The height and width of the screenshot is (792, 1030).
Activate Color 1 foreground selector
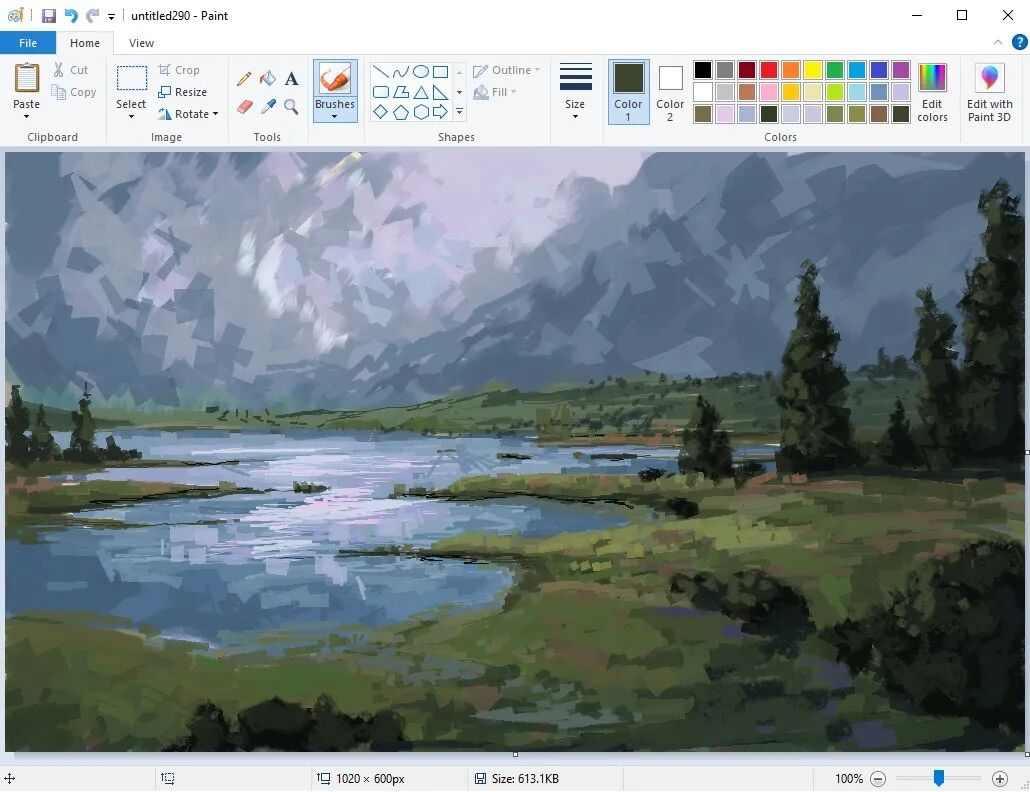628,92
